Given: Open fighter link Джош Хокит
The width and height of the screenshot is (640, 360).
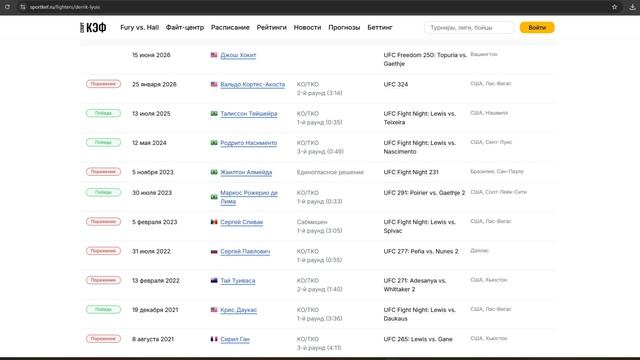Looking at the screenshot, I should (238, 55).
